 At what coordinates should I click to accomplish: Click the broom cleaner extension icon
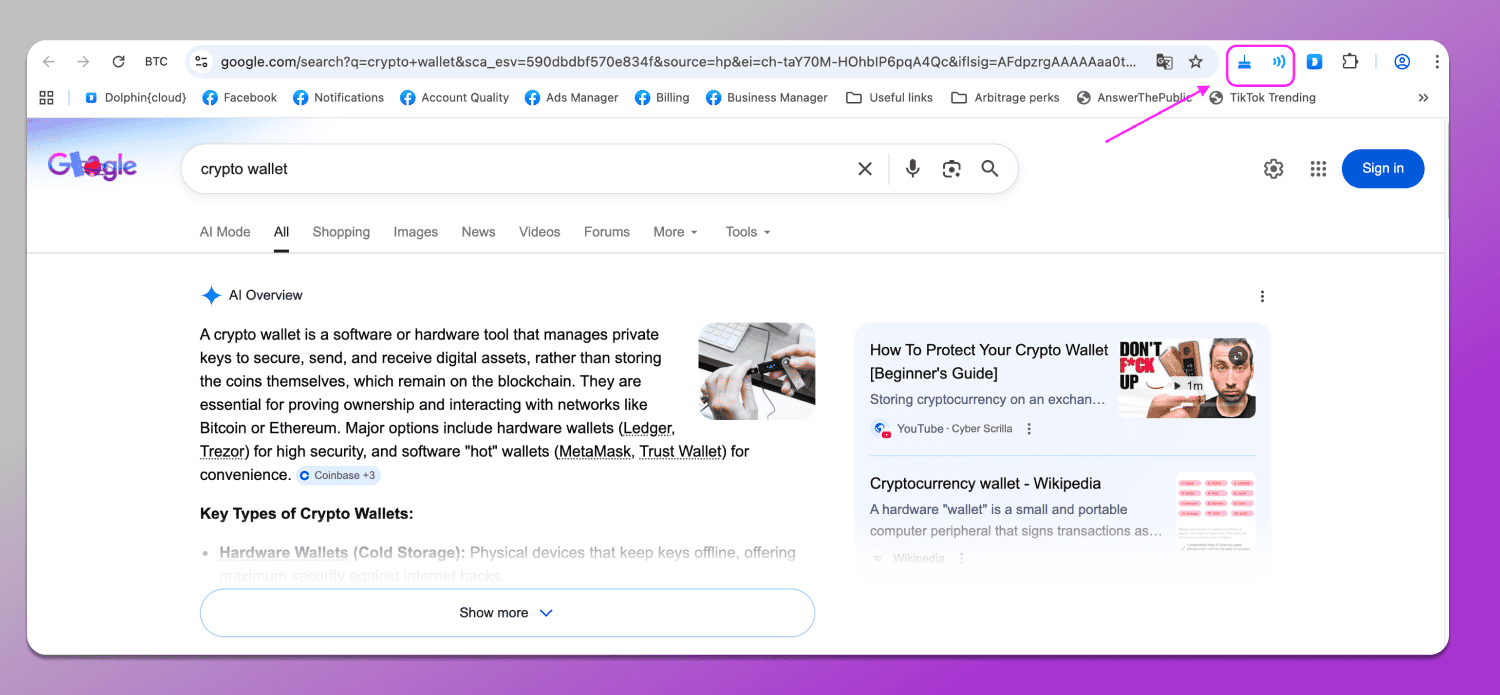click(x=1244, y=62)
